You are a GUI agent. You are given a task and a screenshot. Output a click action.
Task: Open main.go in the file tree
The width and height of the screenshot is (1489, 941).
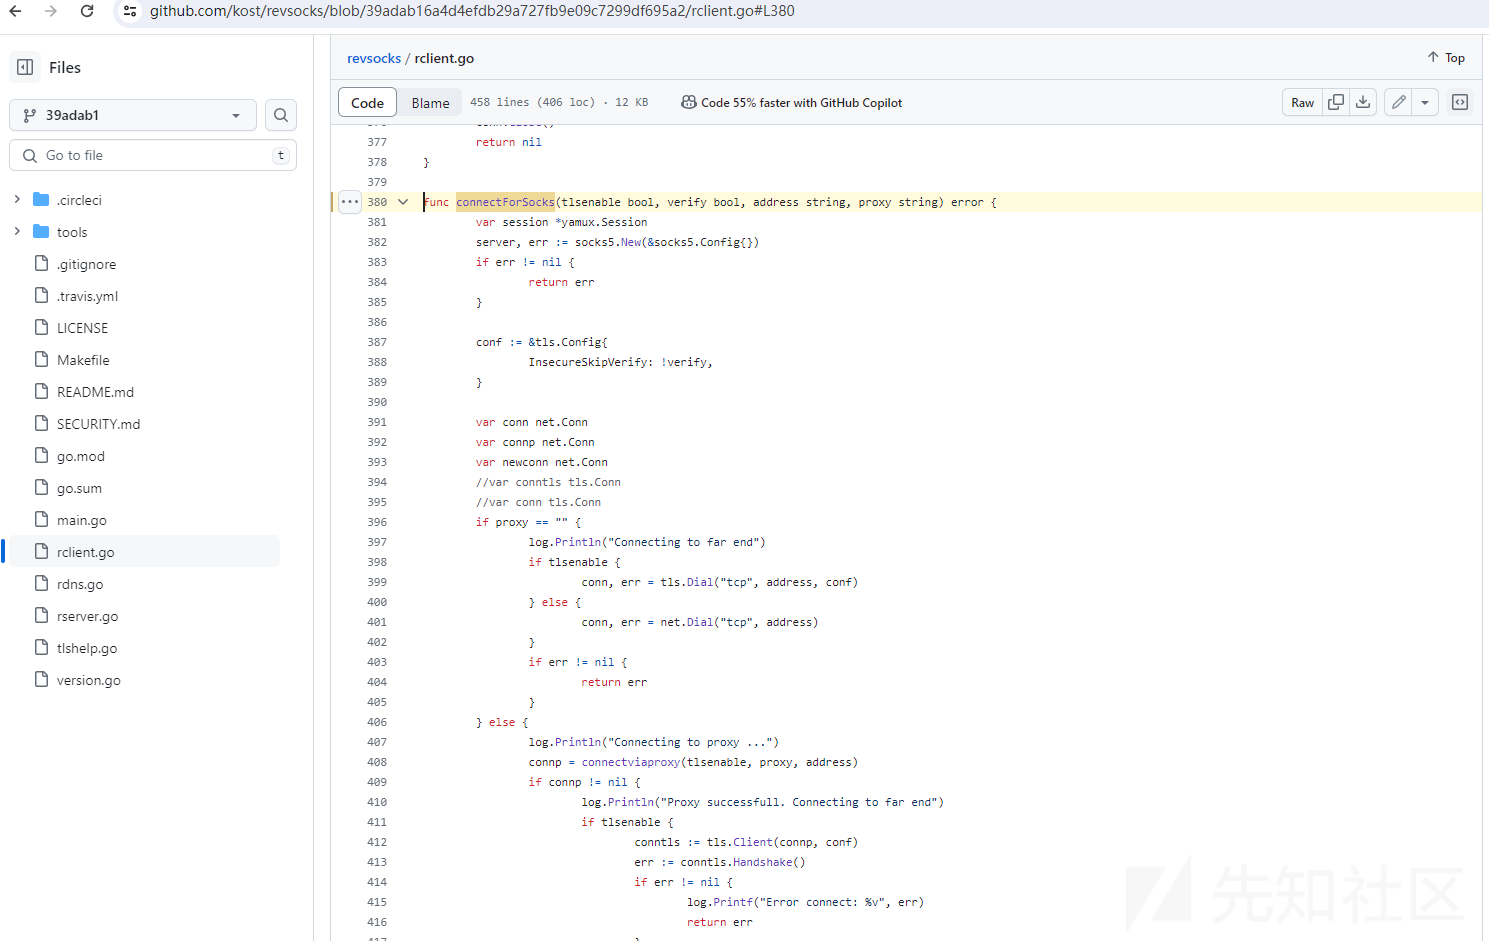pos(81,520)
